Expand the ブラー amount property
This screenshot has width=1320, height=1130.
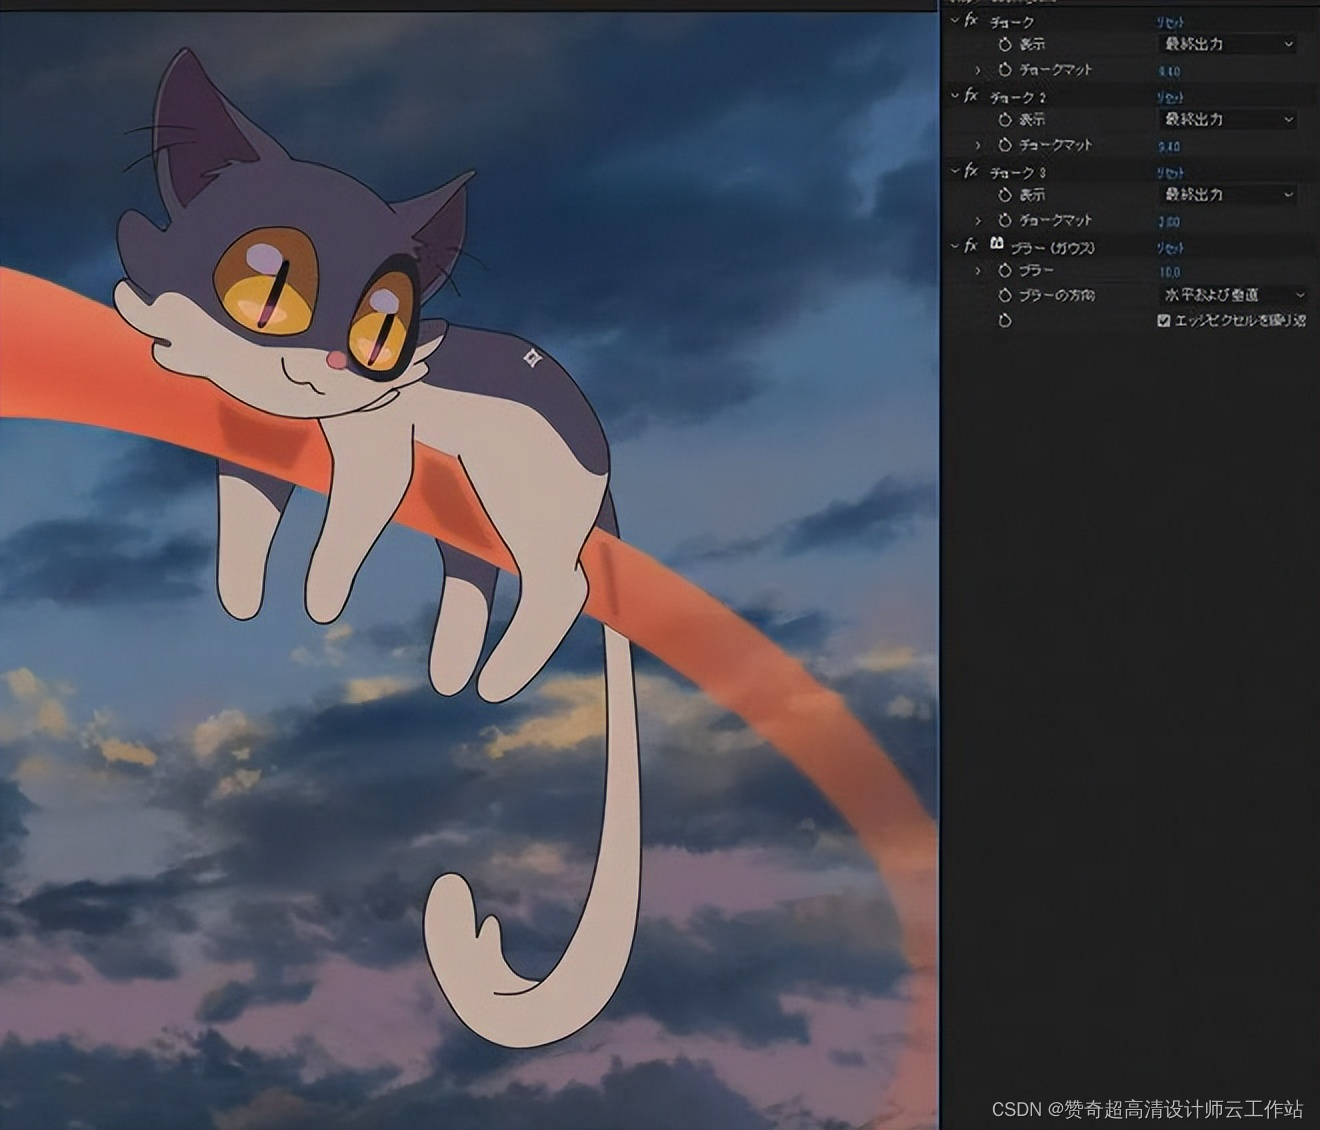click(x=978, y=271)
